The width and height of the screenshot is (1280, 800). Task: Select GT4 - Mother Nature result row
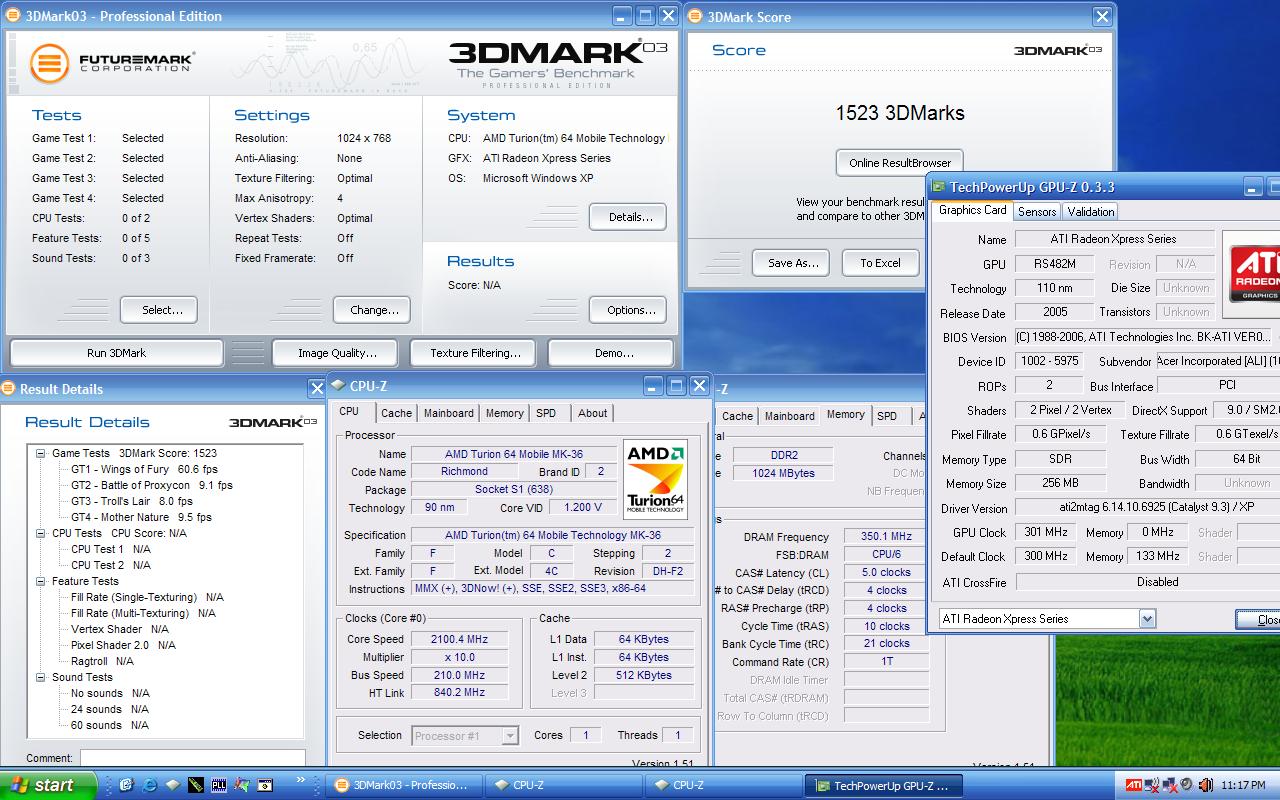click(141, 517)
